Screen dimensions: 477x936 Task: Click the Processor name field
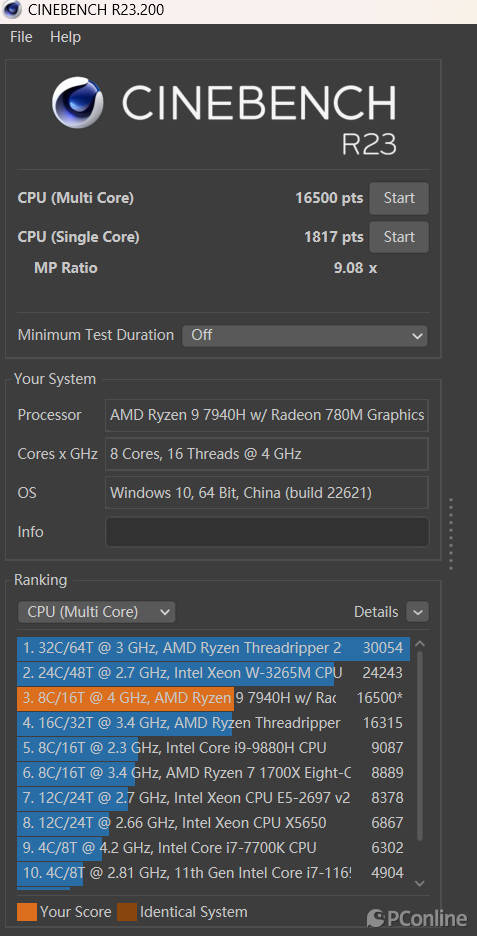267,415
